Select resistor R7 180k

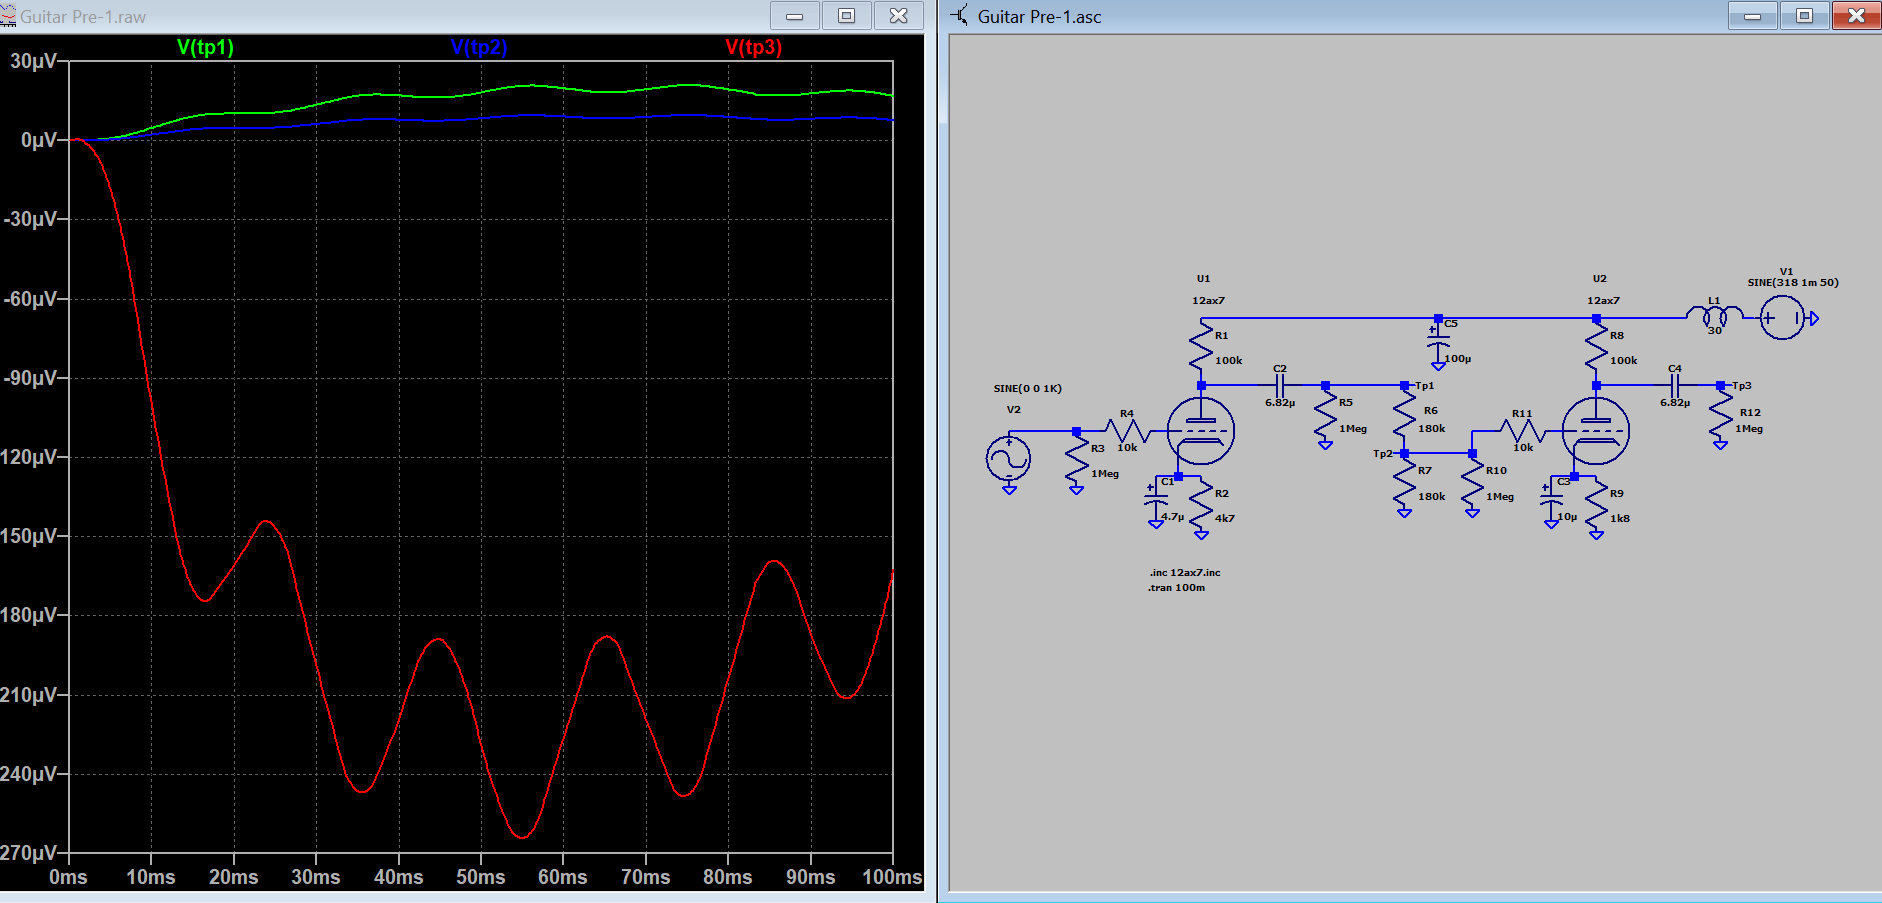[1404, 483]
